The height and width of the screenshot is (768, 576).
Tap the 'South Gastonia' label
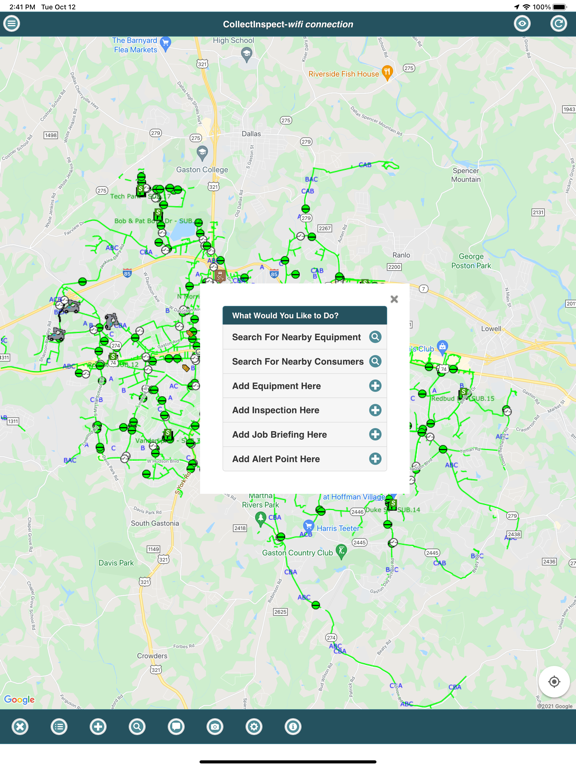pos(155,523)
